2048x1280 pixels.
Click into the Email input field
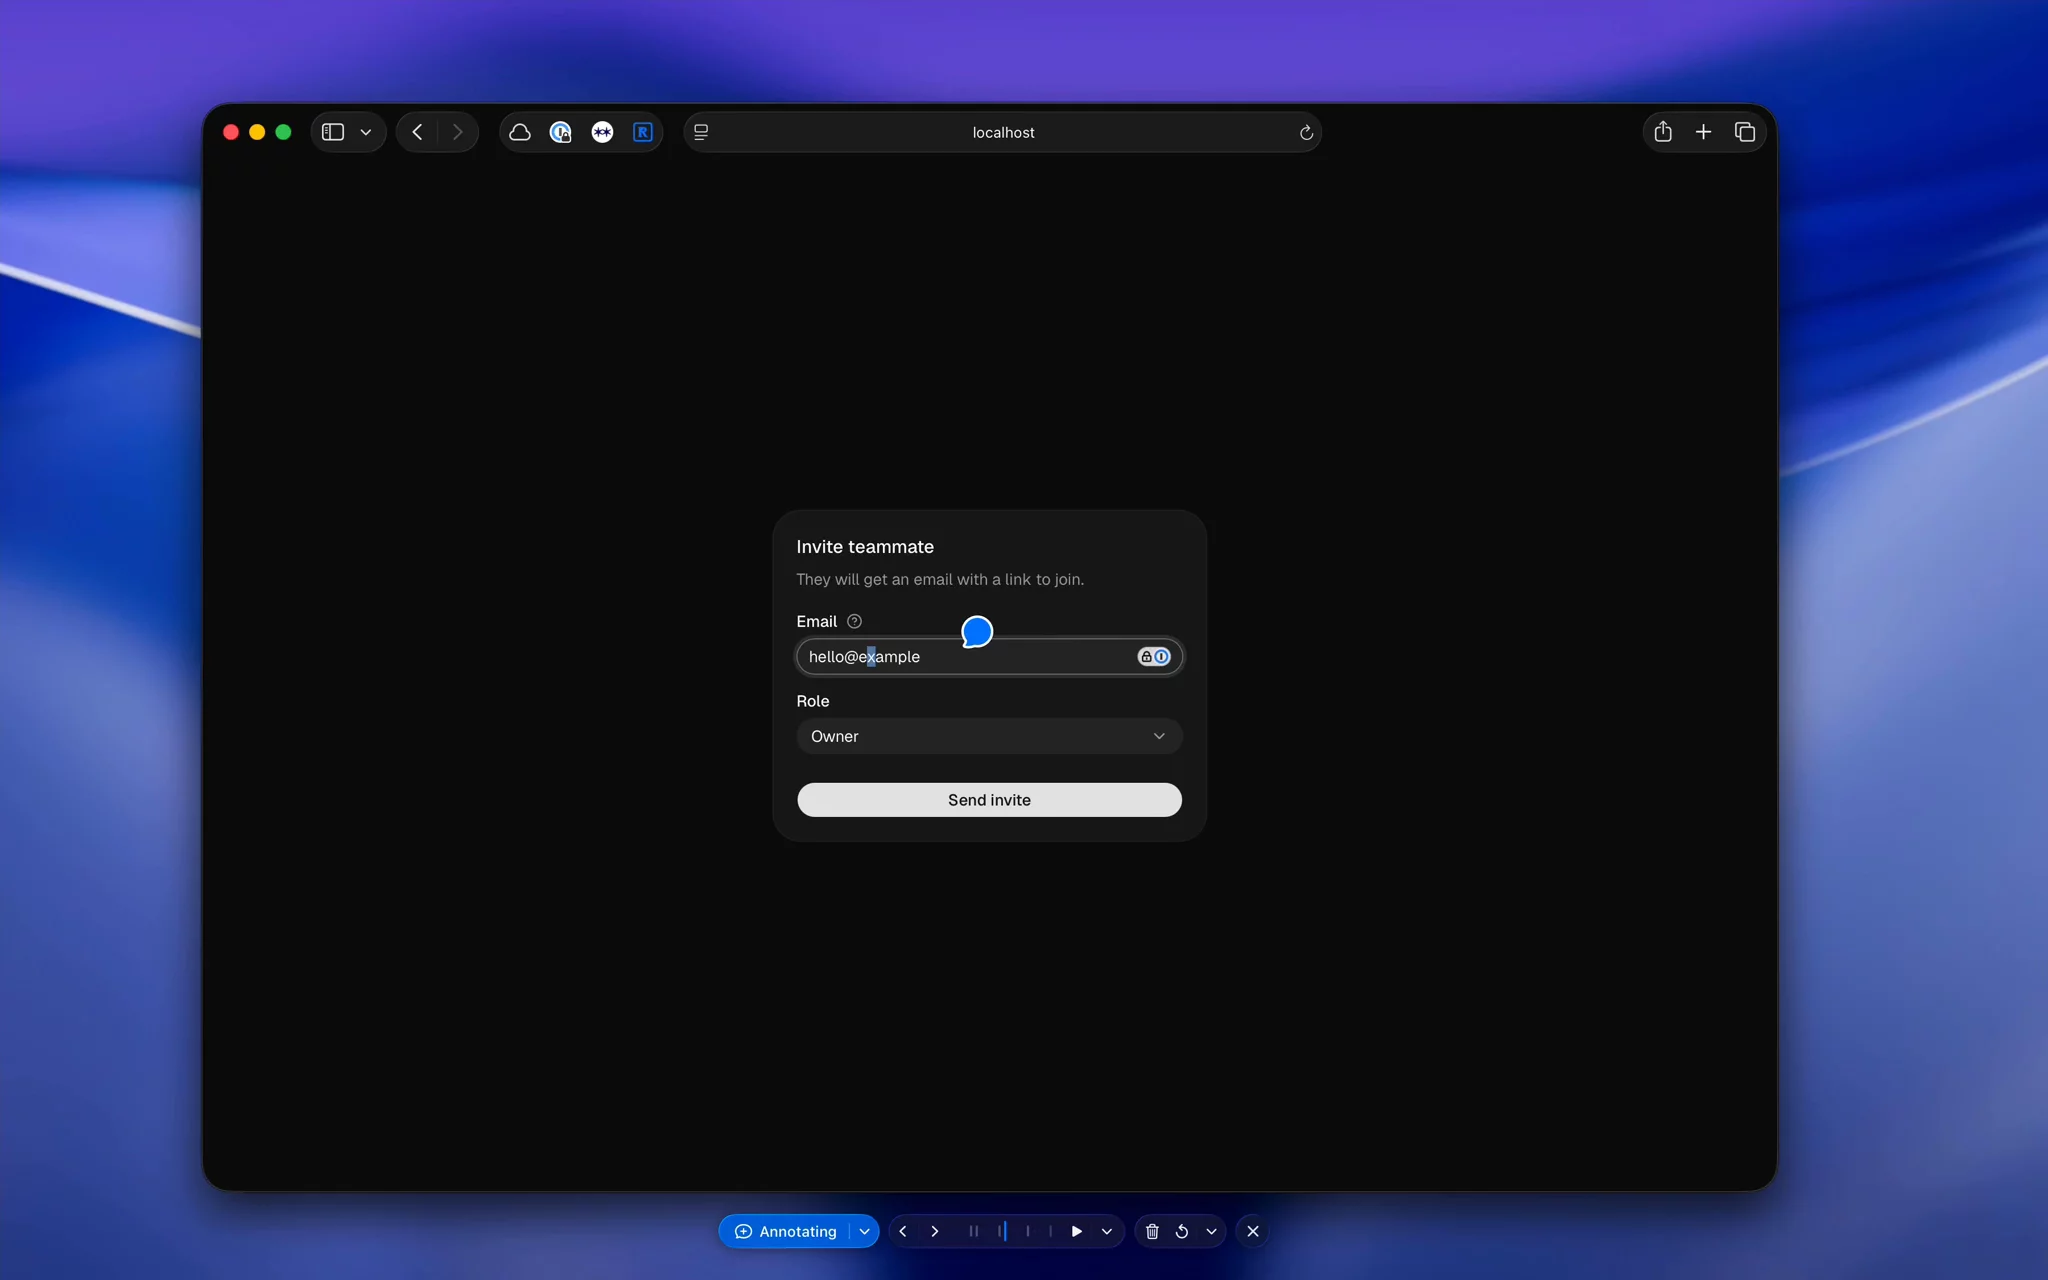pos(989,657)
